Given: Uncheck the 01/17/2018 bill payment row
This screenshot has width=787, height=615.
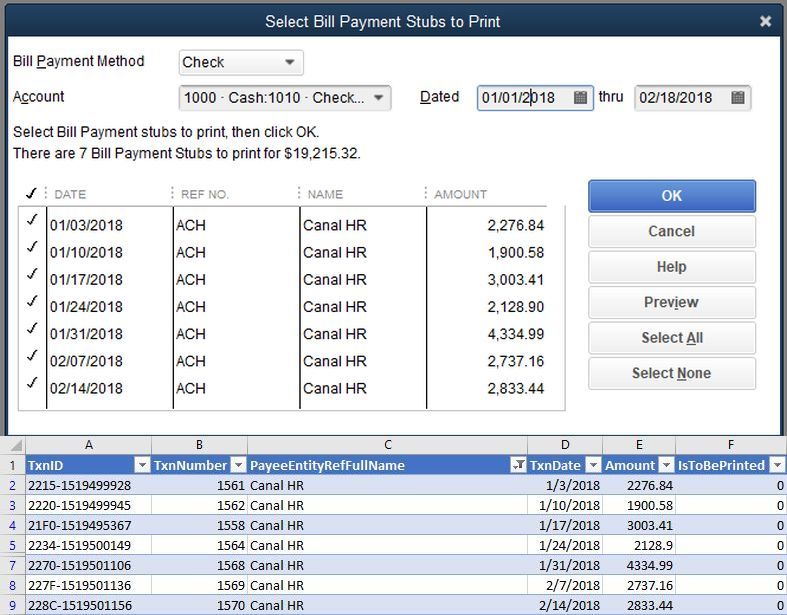Looking at the screenshot, I should coord(32,274).
